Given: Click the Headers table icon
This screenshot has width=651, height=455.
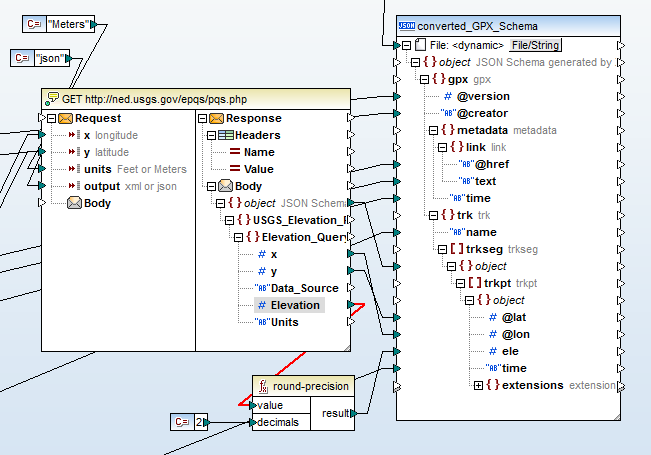Looking at the screenshot, I should (x=226, y=135).
